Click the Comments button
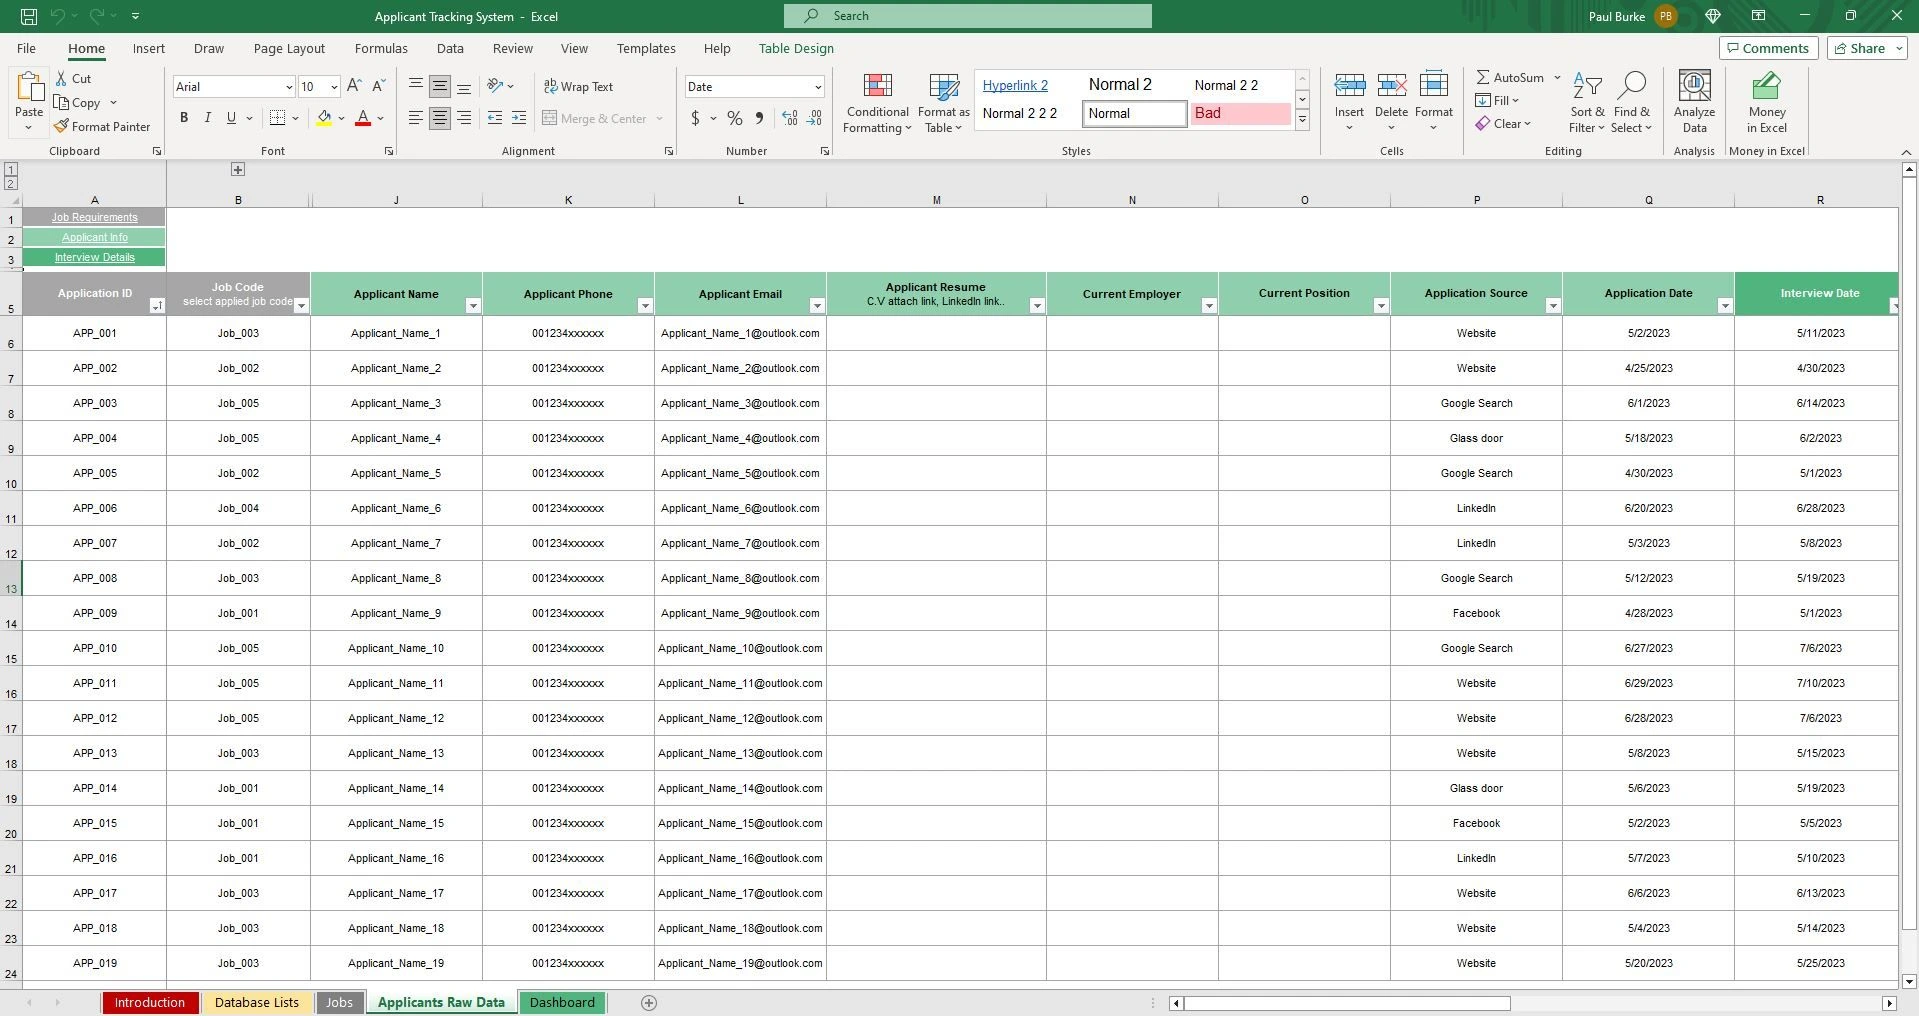This screenshot has width=1919, height=1016. (x=1768, y=47)
